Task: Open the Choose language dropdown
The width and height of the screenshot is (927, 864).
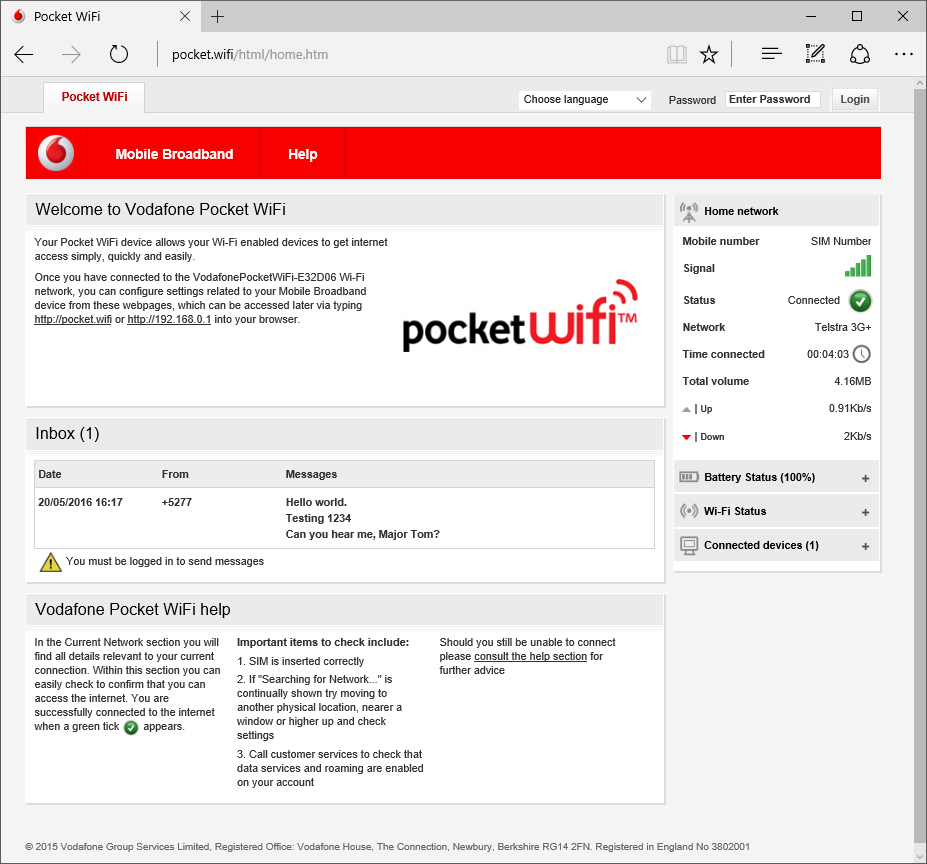Action: point(585,99)
